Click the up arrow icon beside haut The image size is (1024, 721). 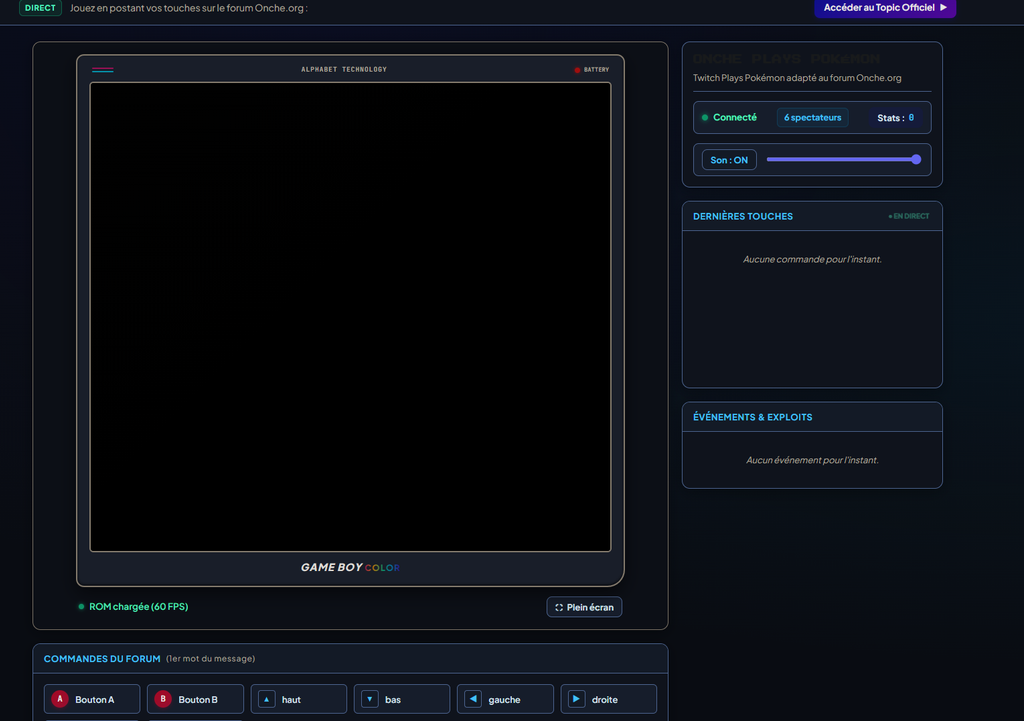pos(266,699)
